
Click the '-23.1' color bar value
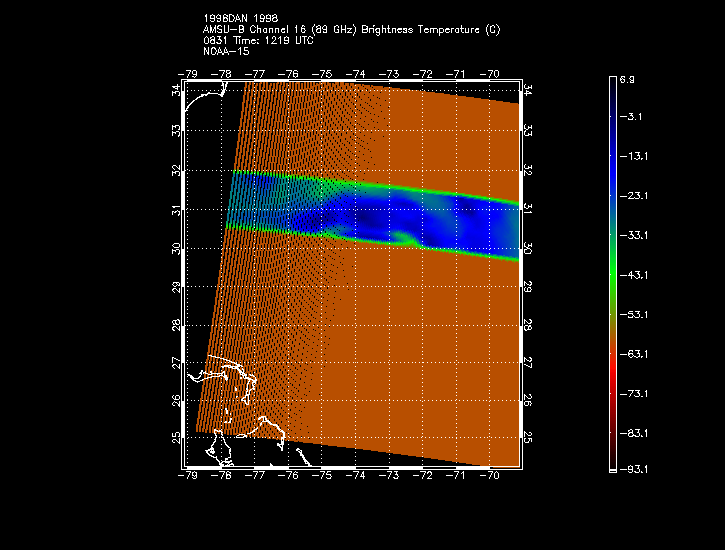(634, 196)
